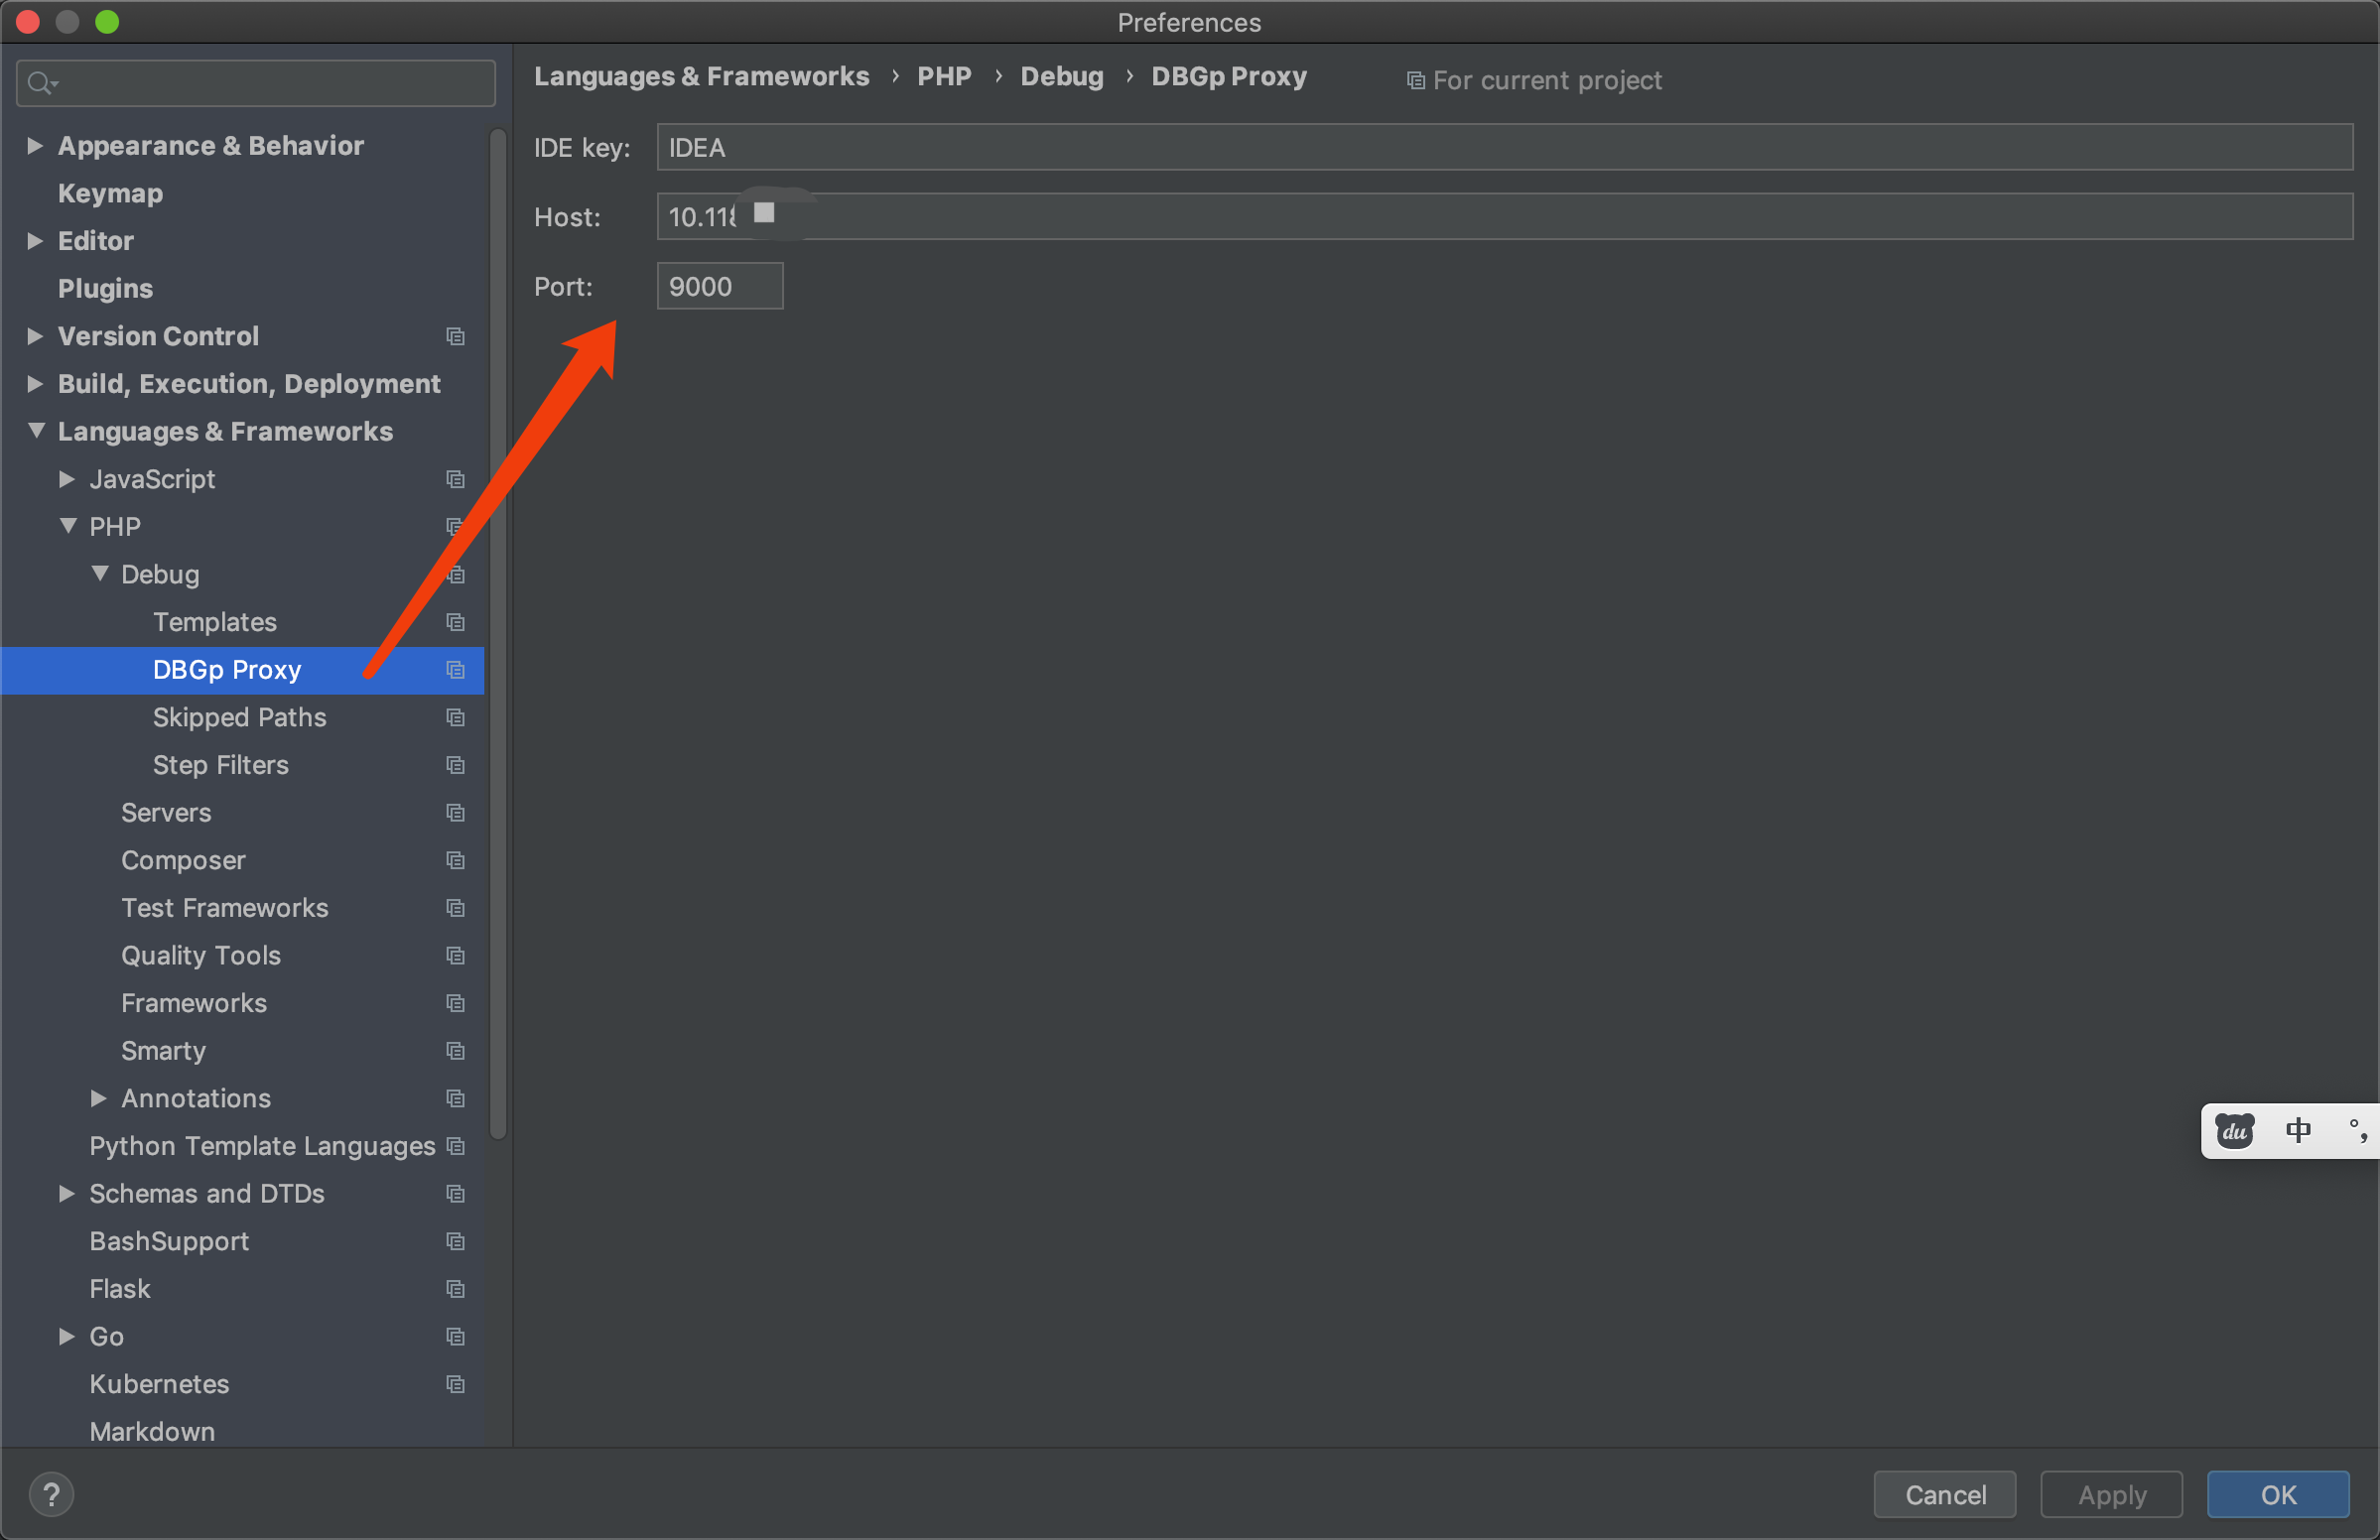Click the help question mark icon

(x=51, y=1495)
